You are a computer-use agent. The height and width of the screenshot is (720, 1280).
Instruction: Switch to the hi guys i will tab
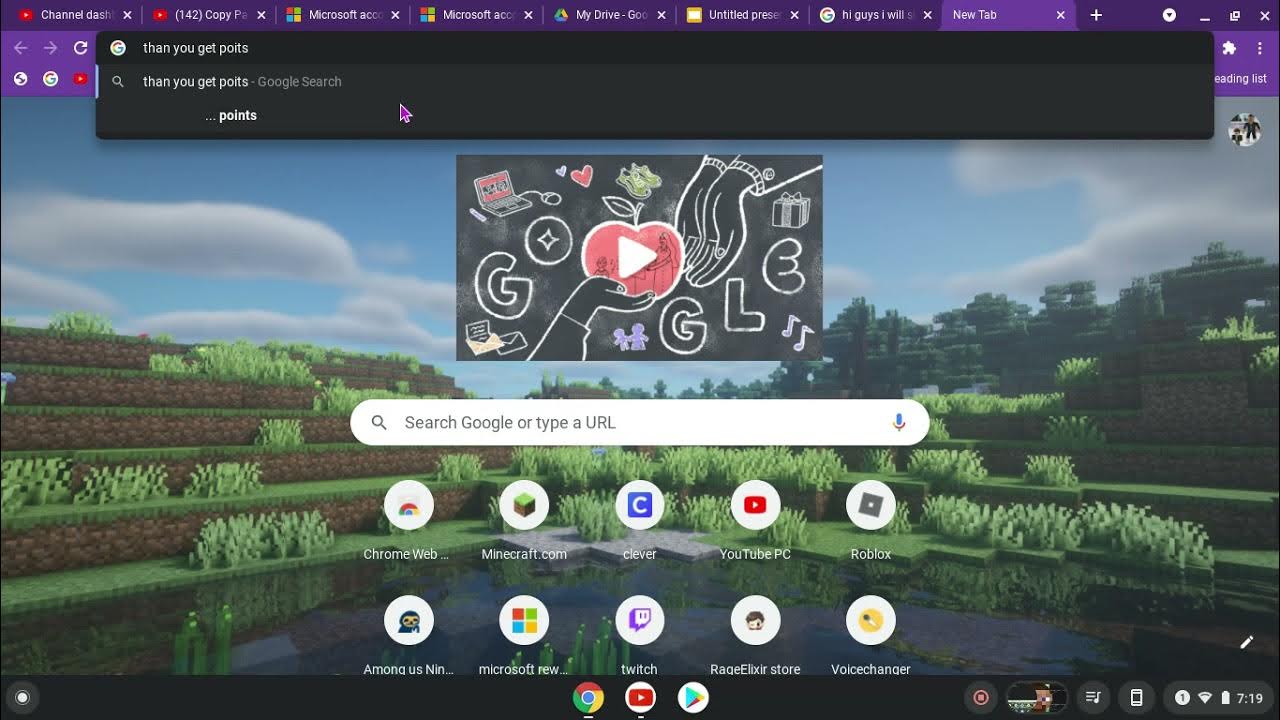click(876, 15)
